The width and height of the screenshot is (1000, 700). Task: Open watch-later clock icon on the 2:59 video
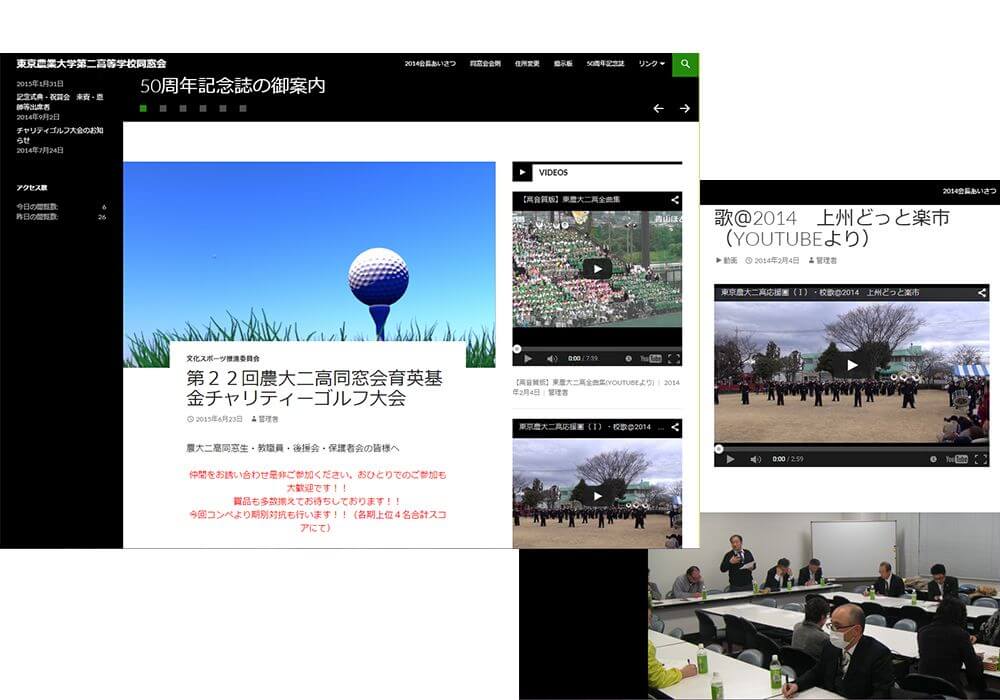coord(931,459)
